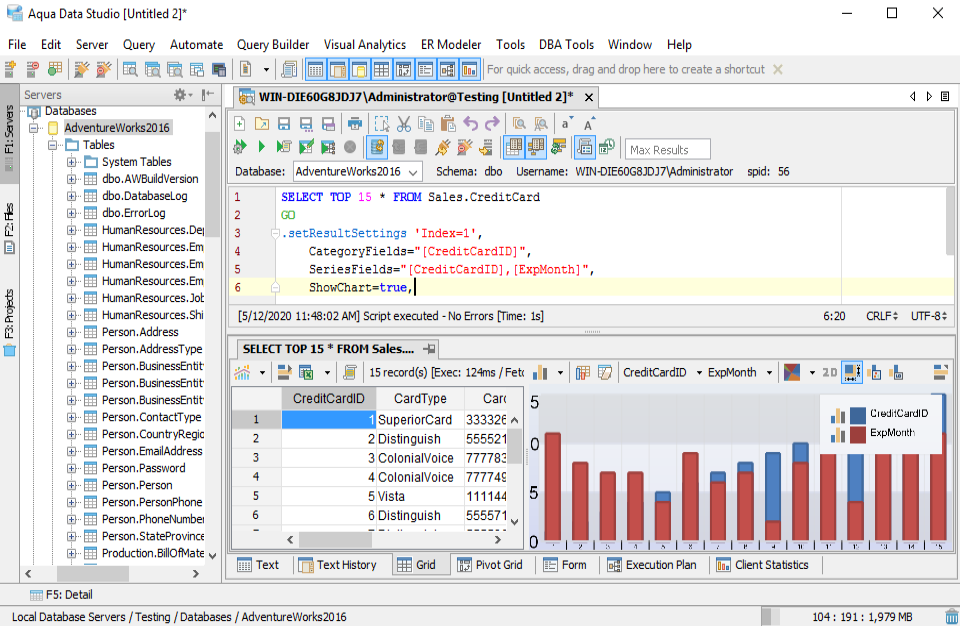The image size is (960, 626).
Task: Open the Database AdventureWorks2016 dropdown
Action: pos(358,172)
